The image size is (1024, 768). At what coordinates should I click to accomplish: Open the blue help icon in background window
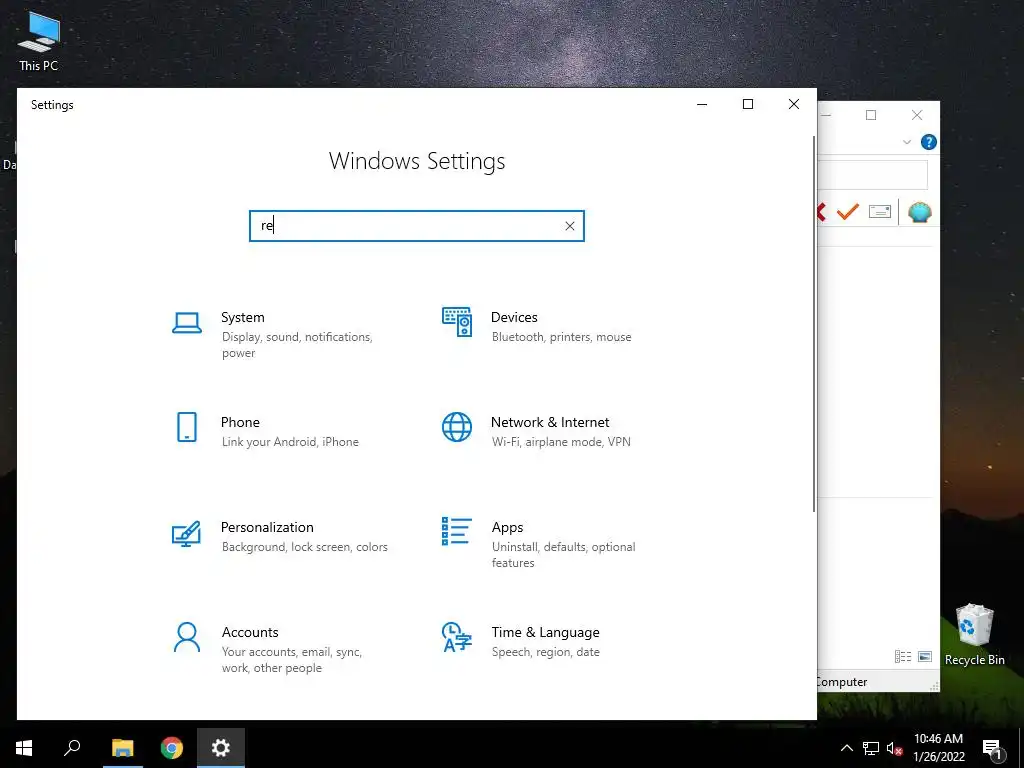pyautogui.click(x=928, y=142)
